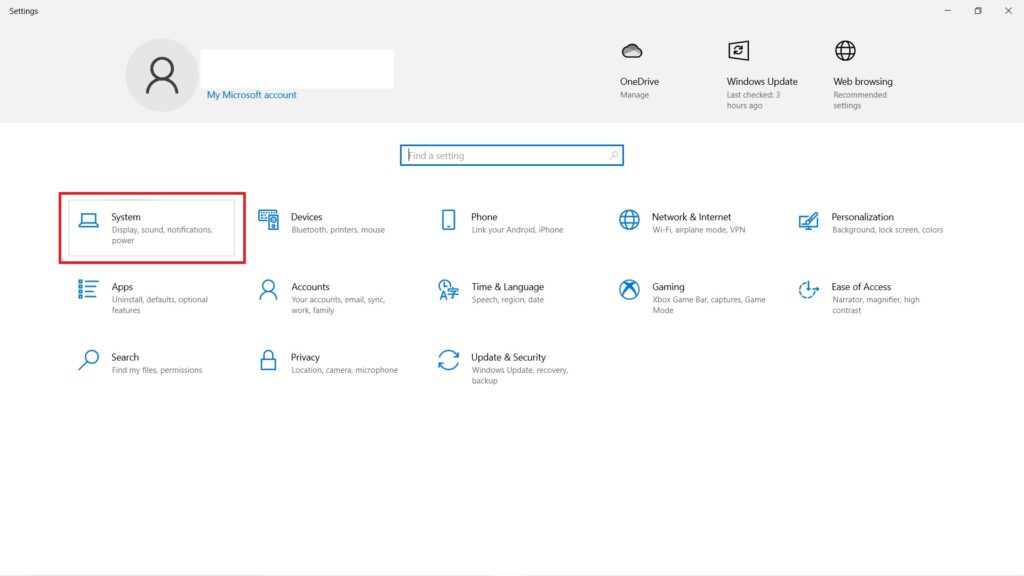The width and height of the screenshot is (1024, 576).
Task: Open the Privacy padlock icon
Action: (x=268, y=360)
